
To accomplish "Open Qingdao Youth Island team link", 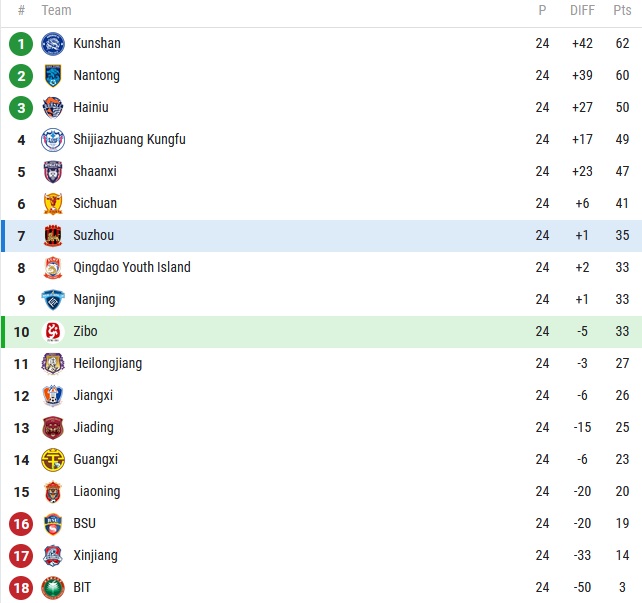I will click(x=131, y=268).
